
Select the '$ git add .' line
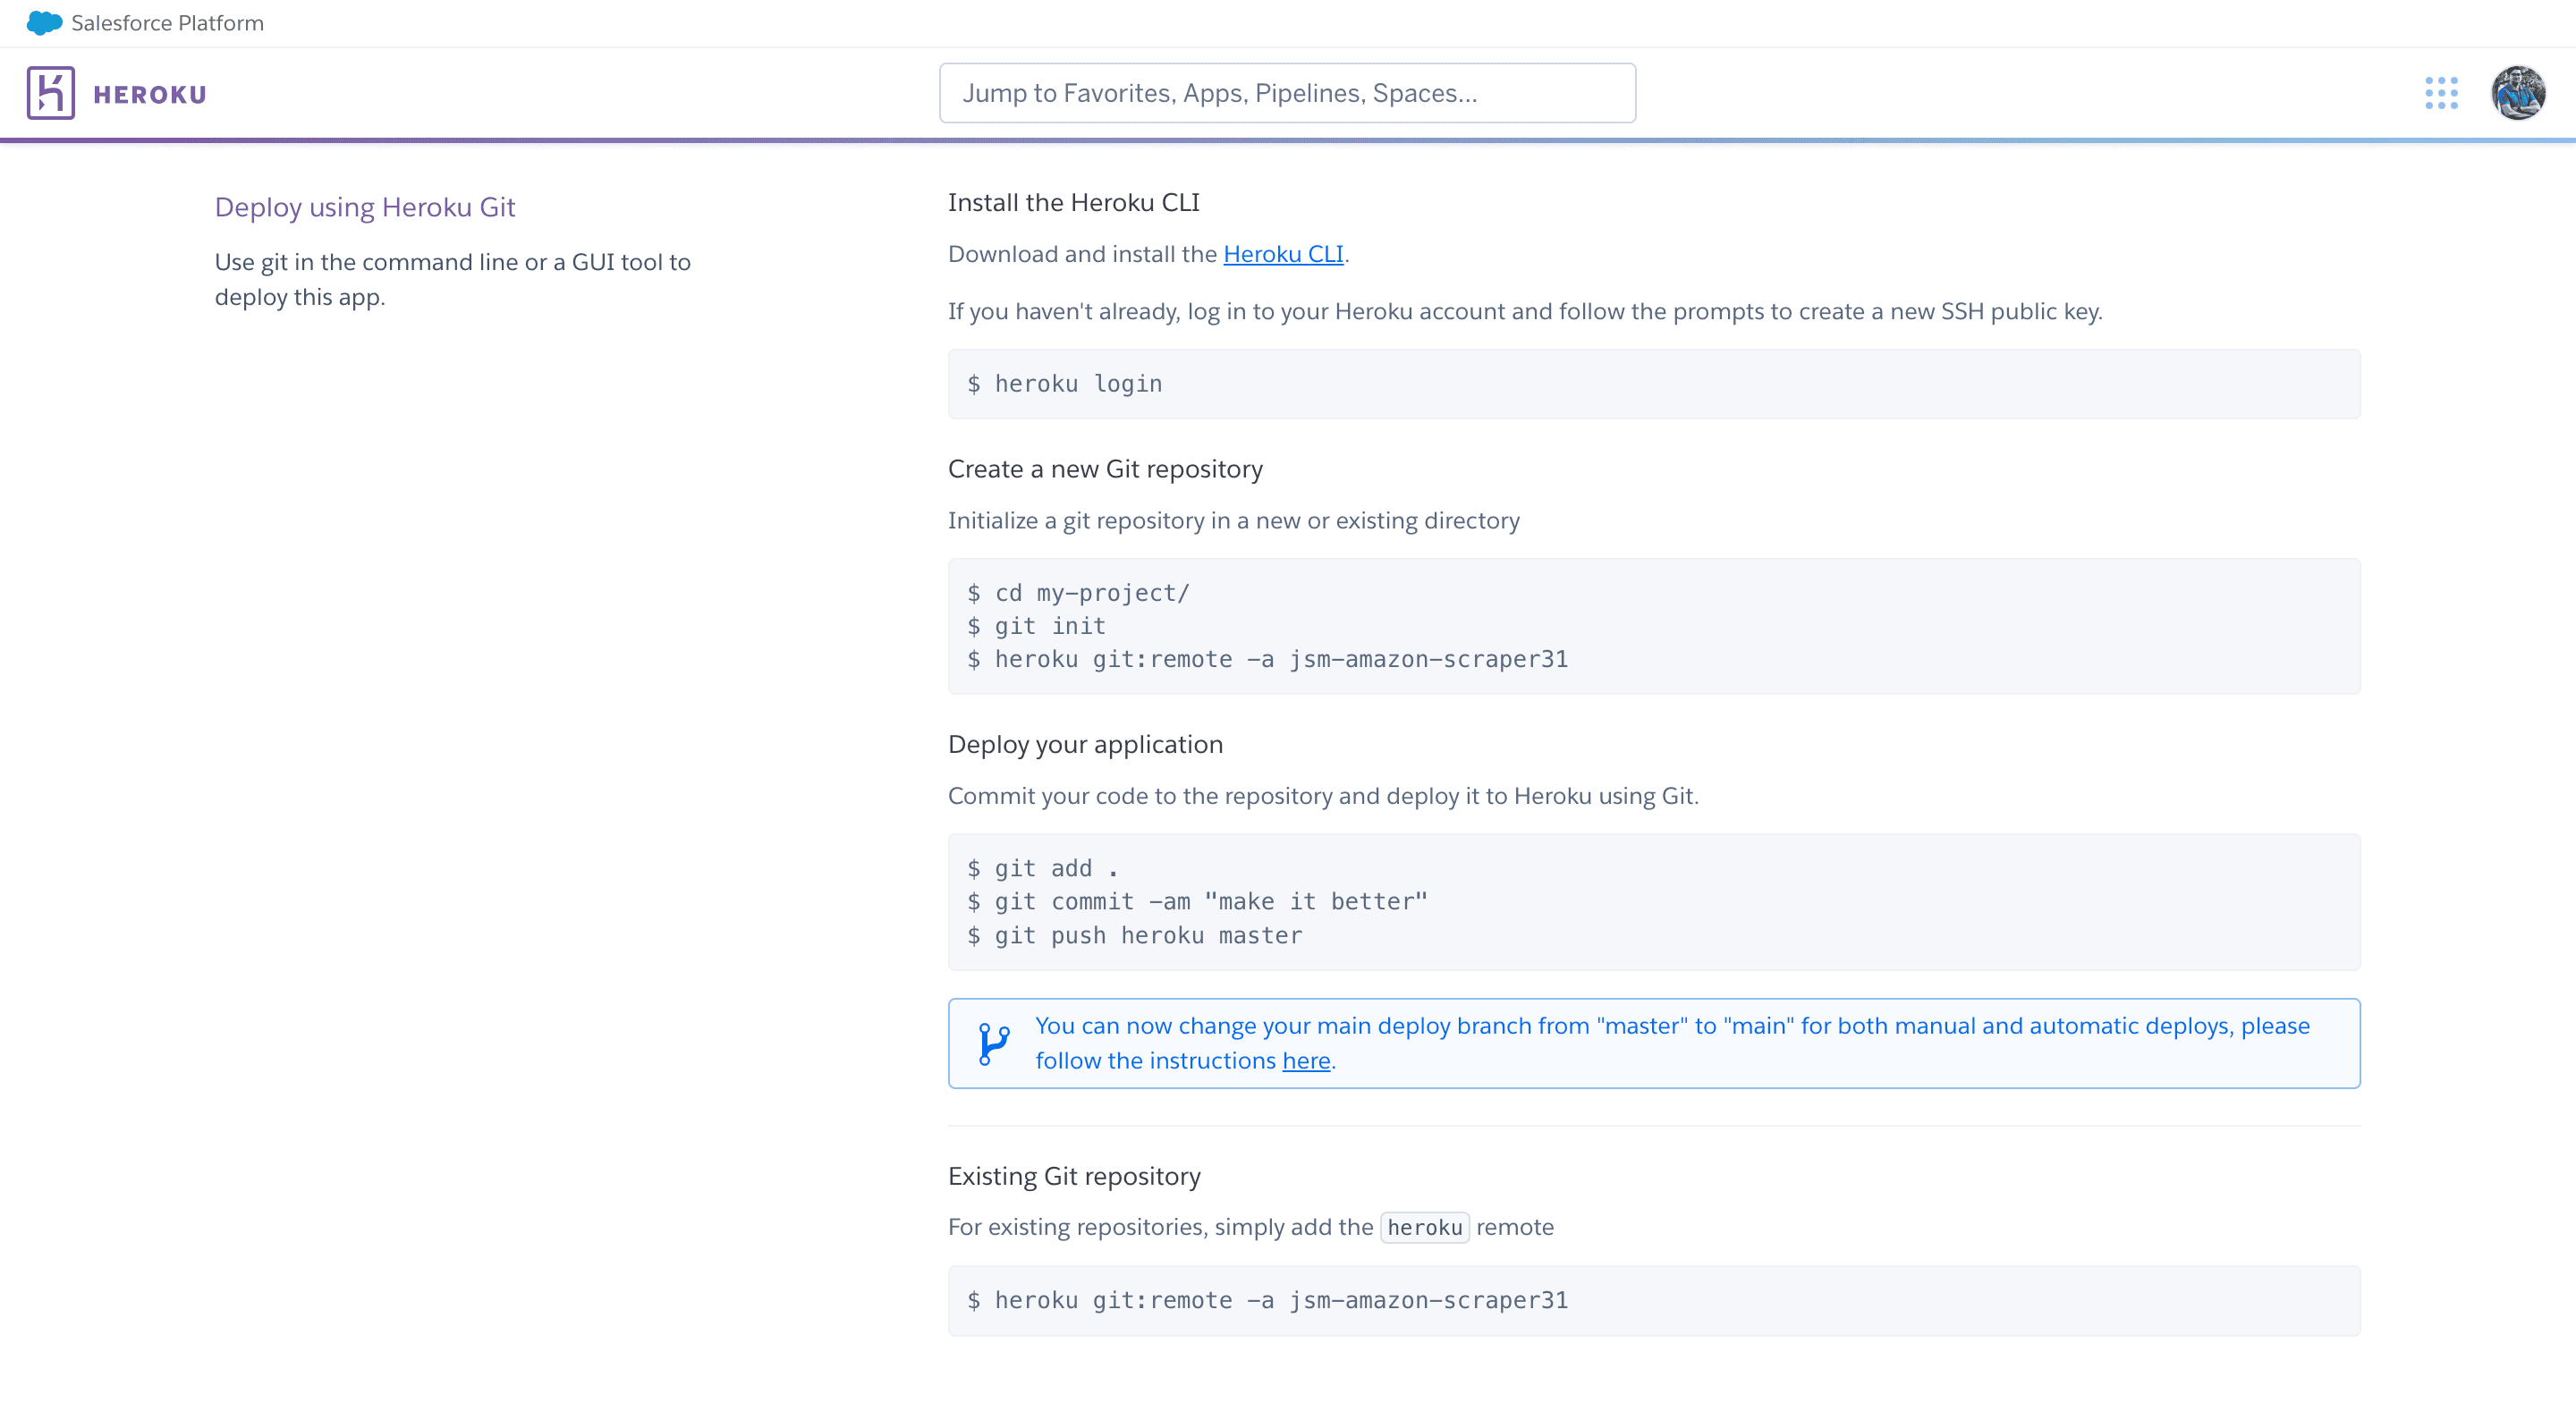pos(1042,868)
